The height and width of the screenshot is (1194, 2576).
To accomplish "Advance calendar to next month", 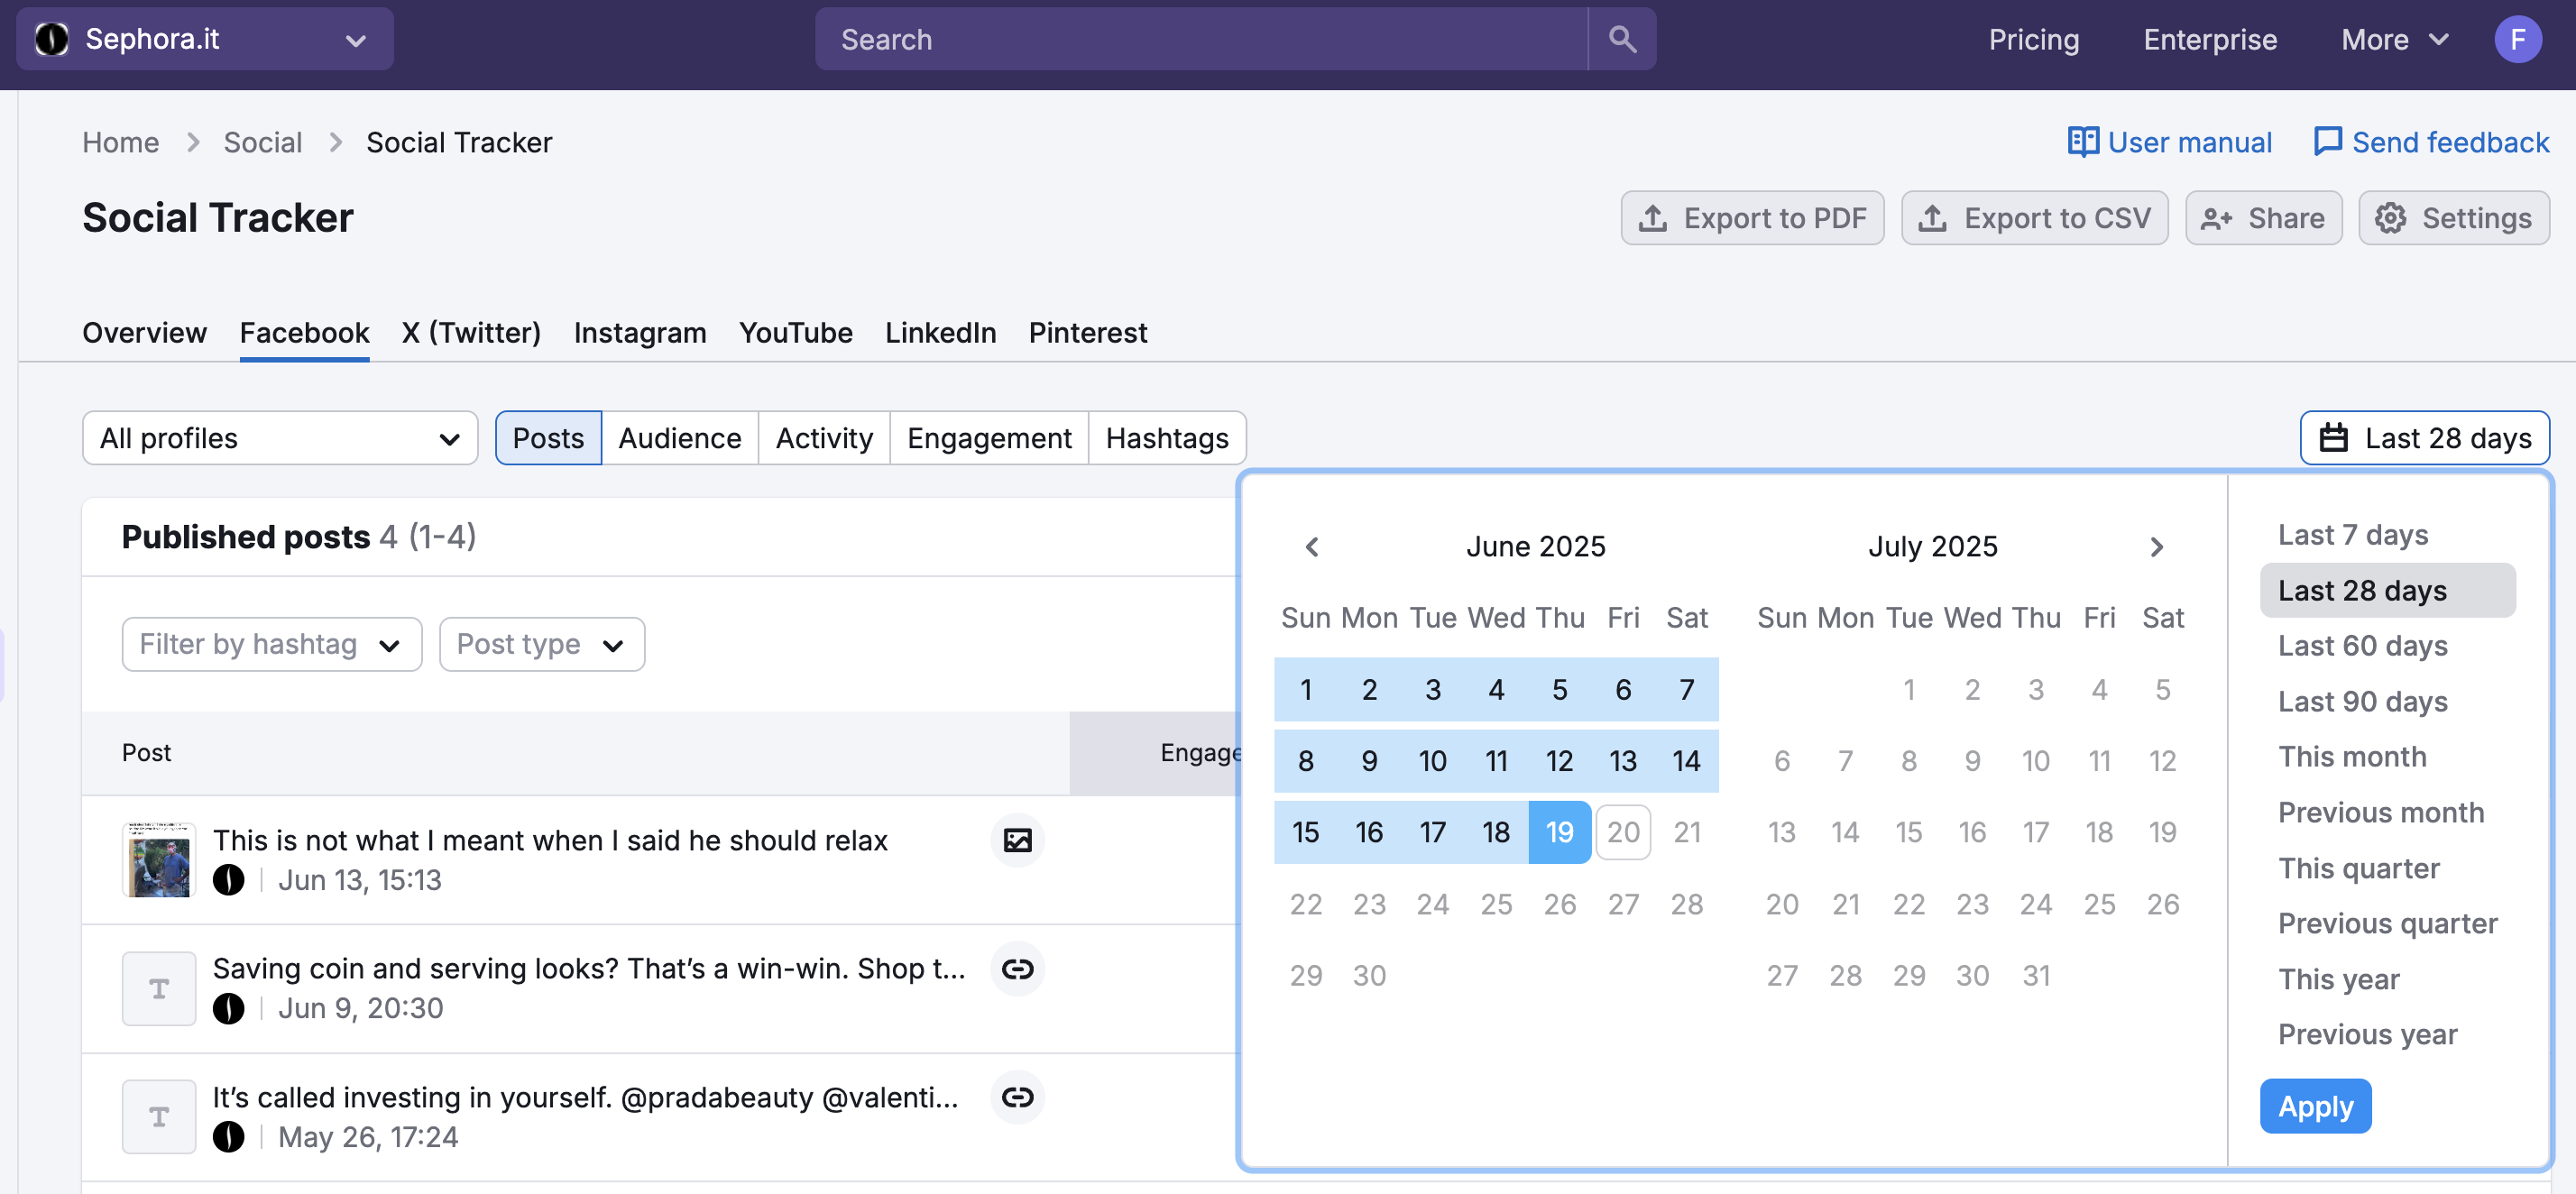I will pos(2156,547).
